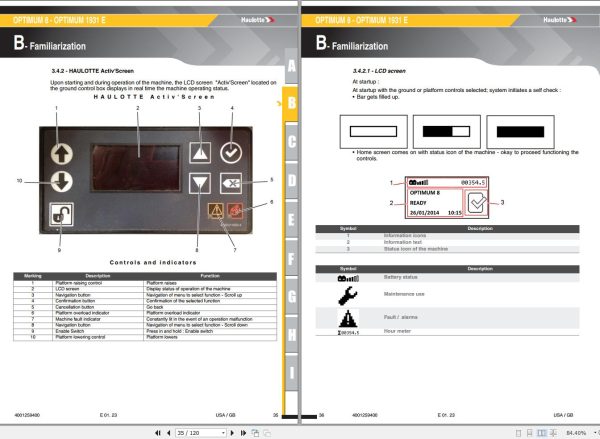
Task: Open the page number dropdown
Action: (x=223, y=433)
